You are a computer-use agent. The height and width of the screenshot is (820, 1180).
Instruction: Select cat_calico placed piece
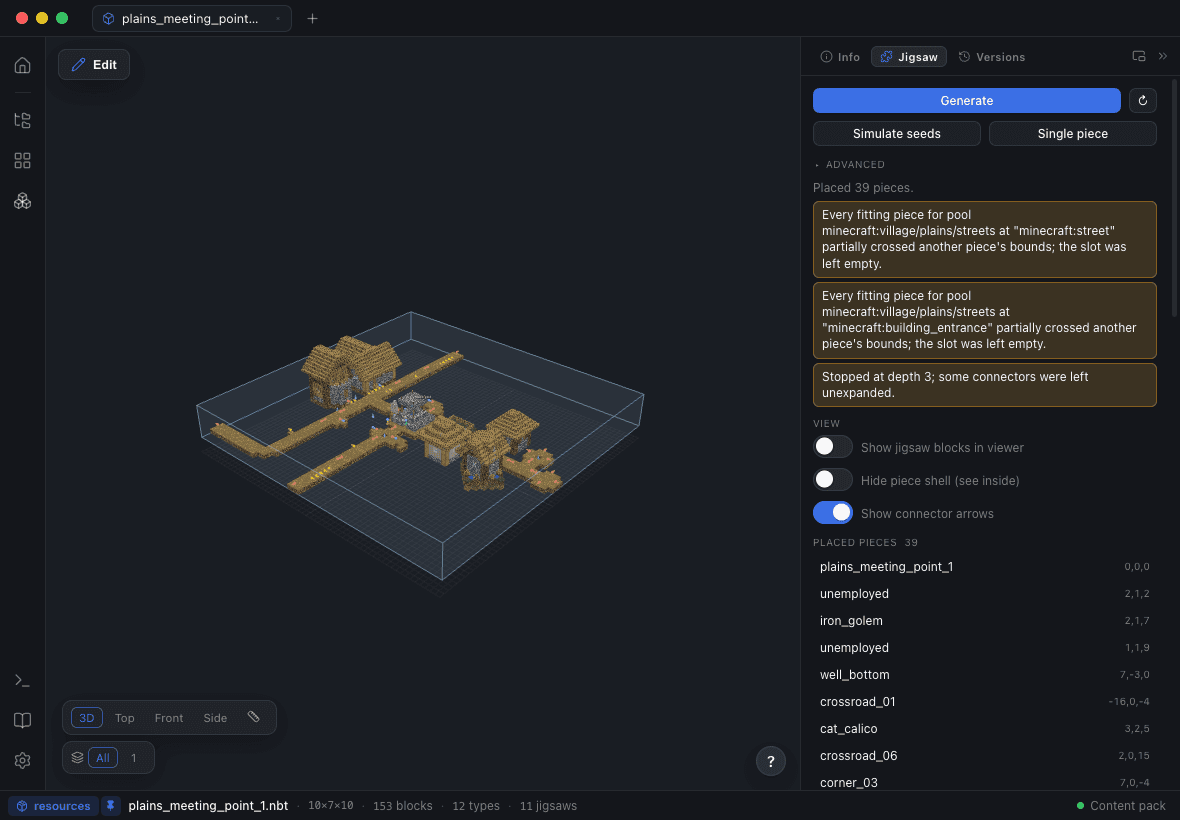click(984, 729)
